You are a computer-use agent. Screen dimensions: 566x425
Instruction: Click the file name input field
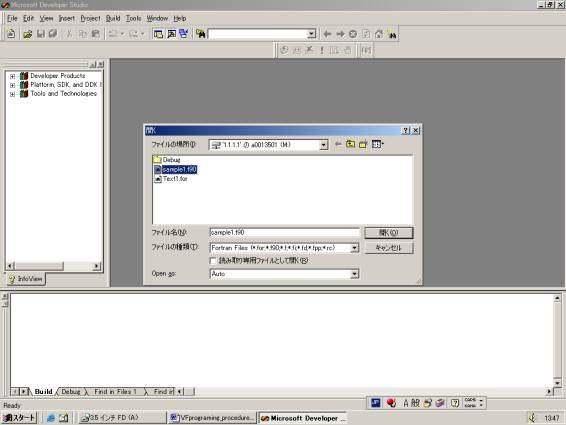point(284,233)
